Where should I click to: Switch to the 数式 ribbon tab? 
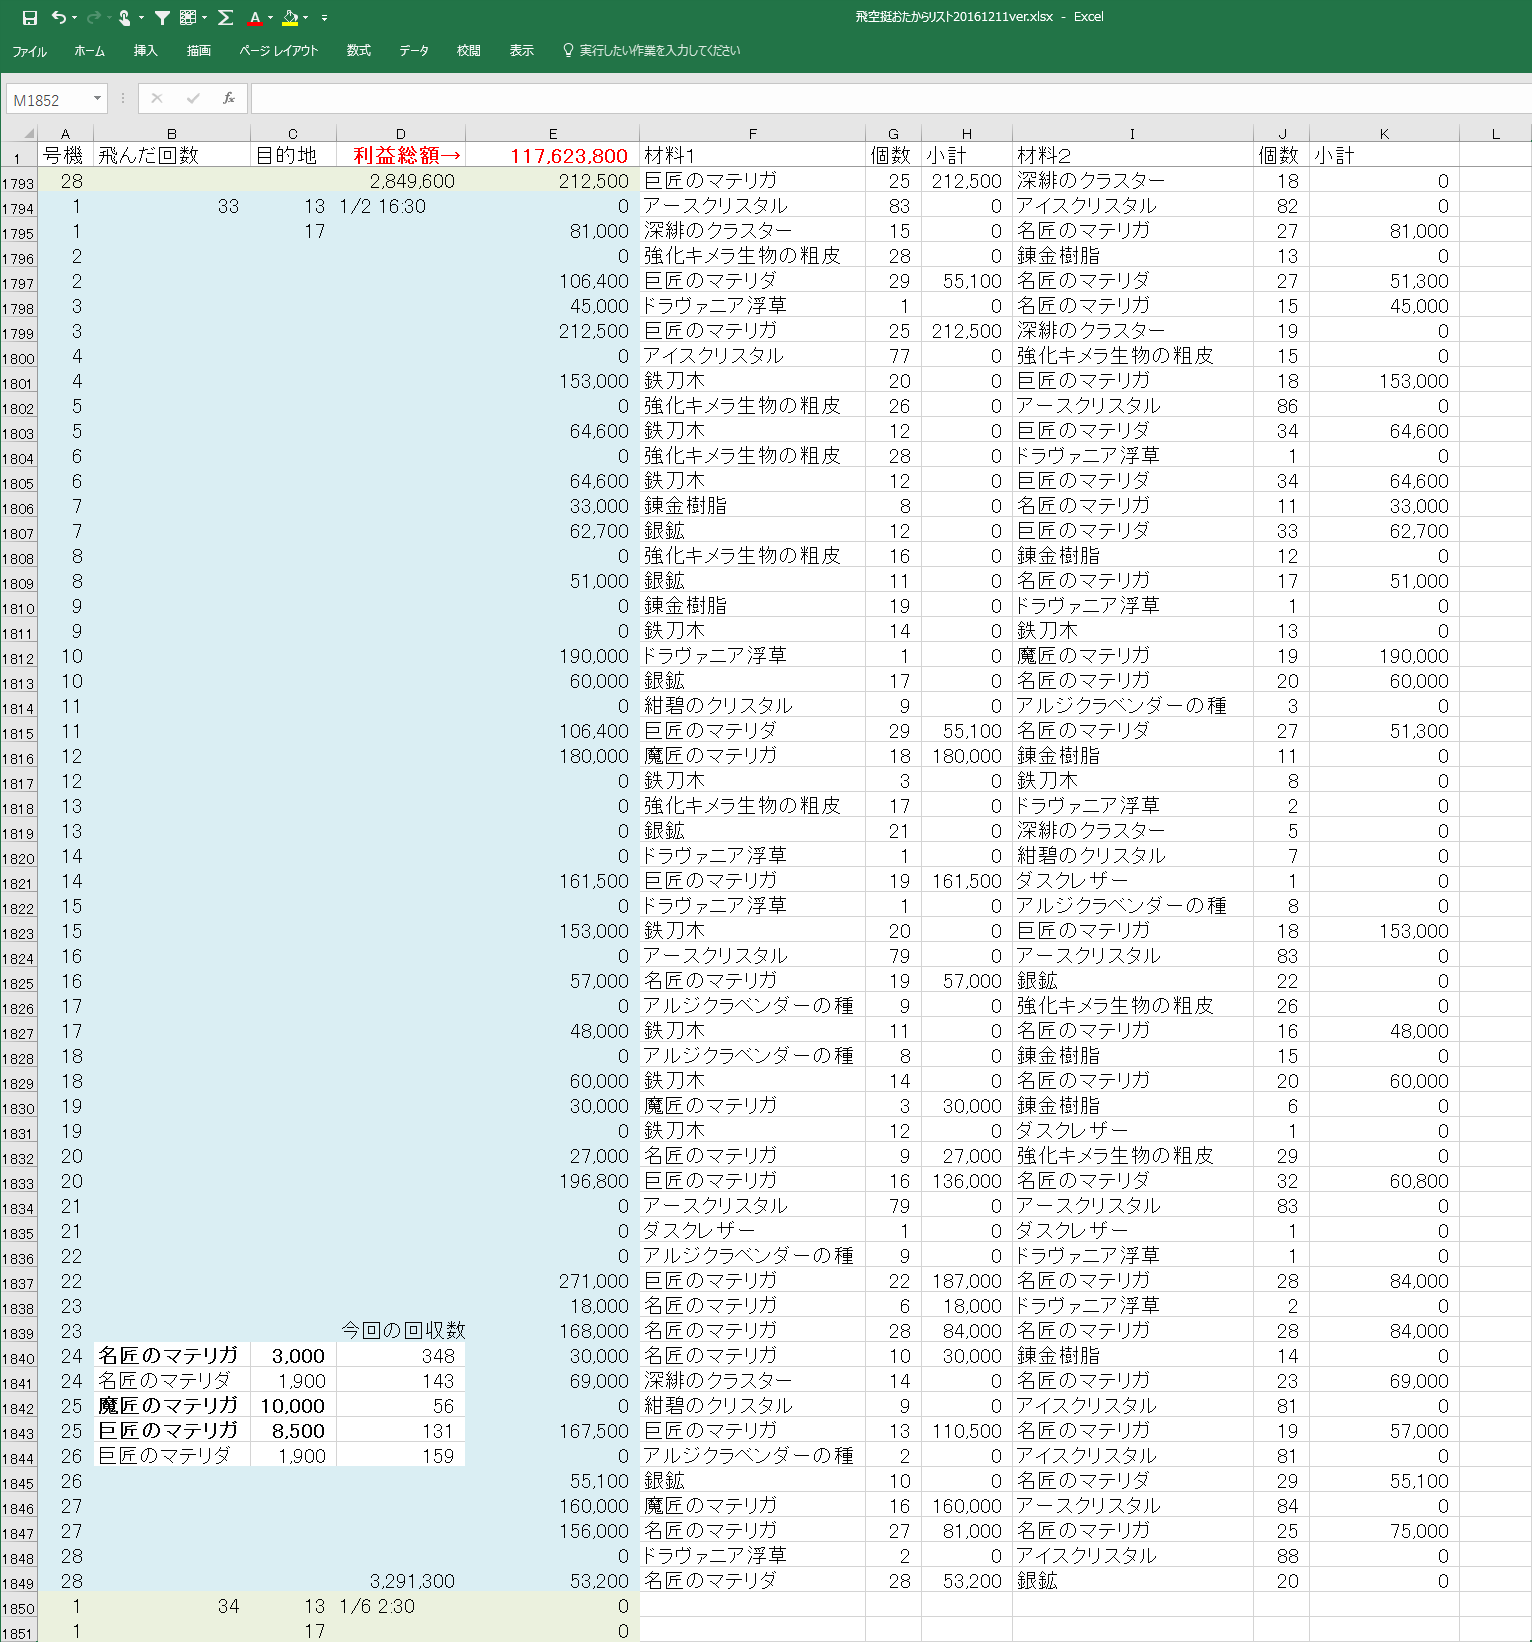[x=358, y=50]
